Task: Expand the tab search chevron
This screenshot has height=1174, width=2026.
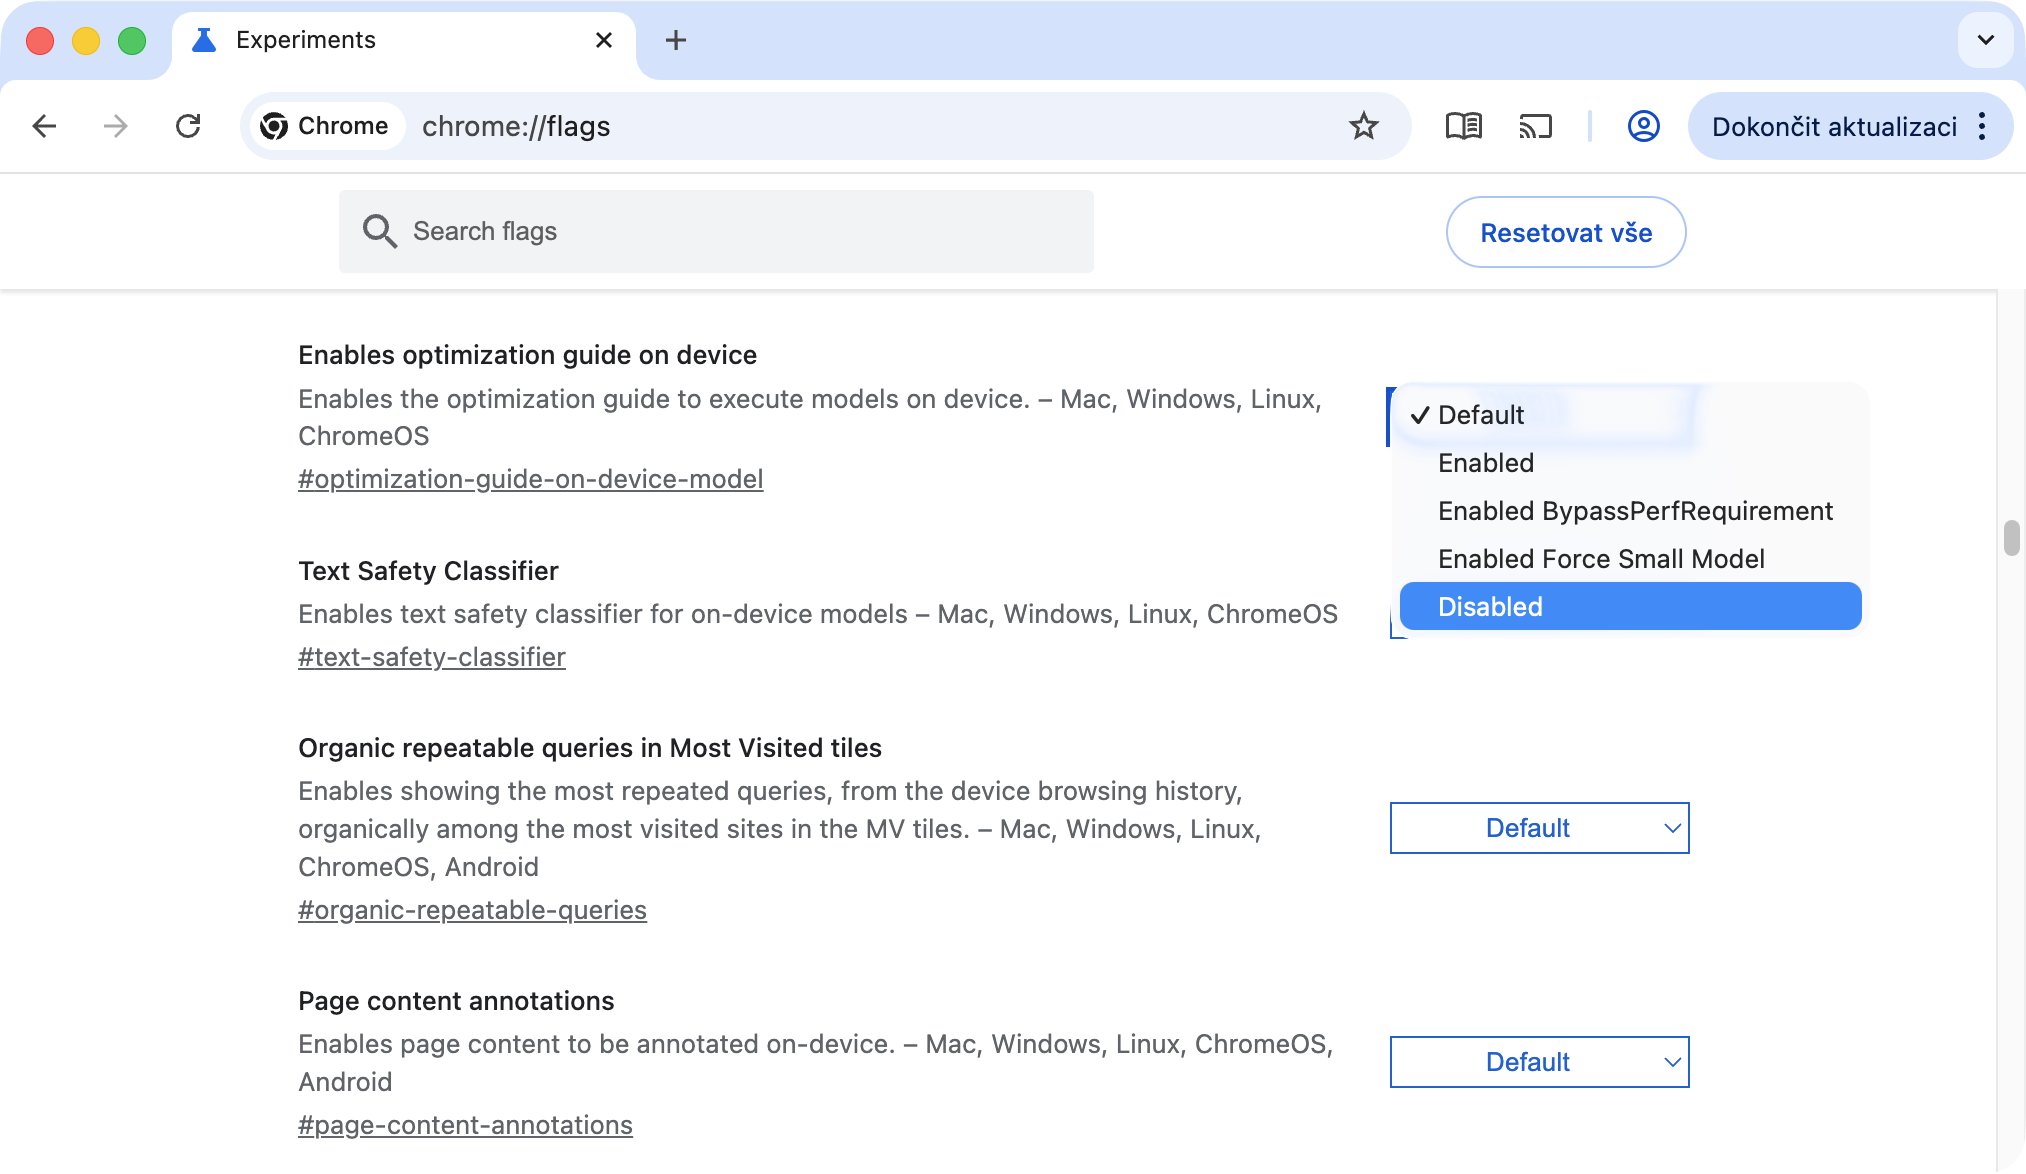Action: [1986, 40]
